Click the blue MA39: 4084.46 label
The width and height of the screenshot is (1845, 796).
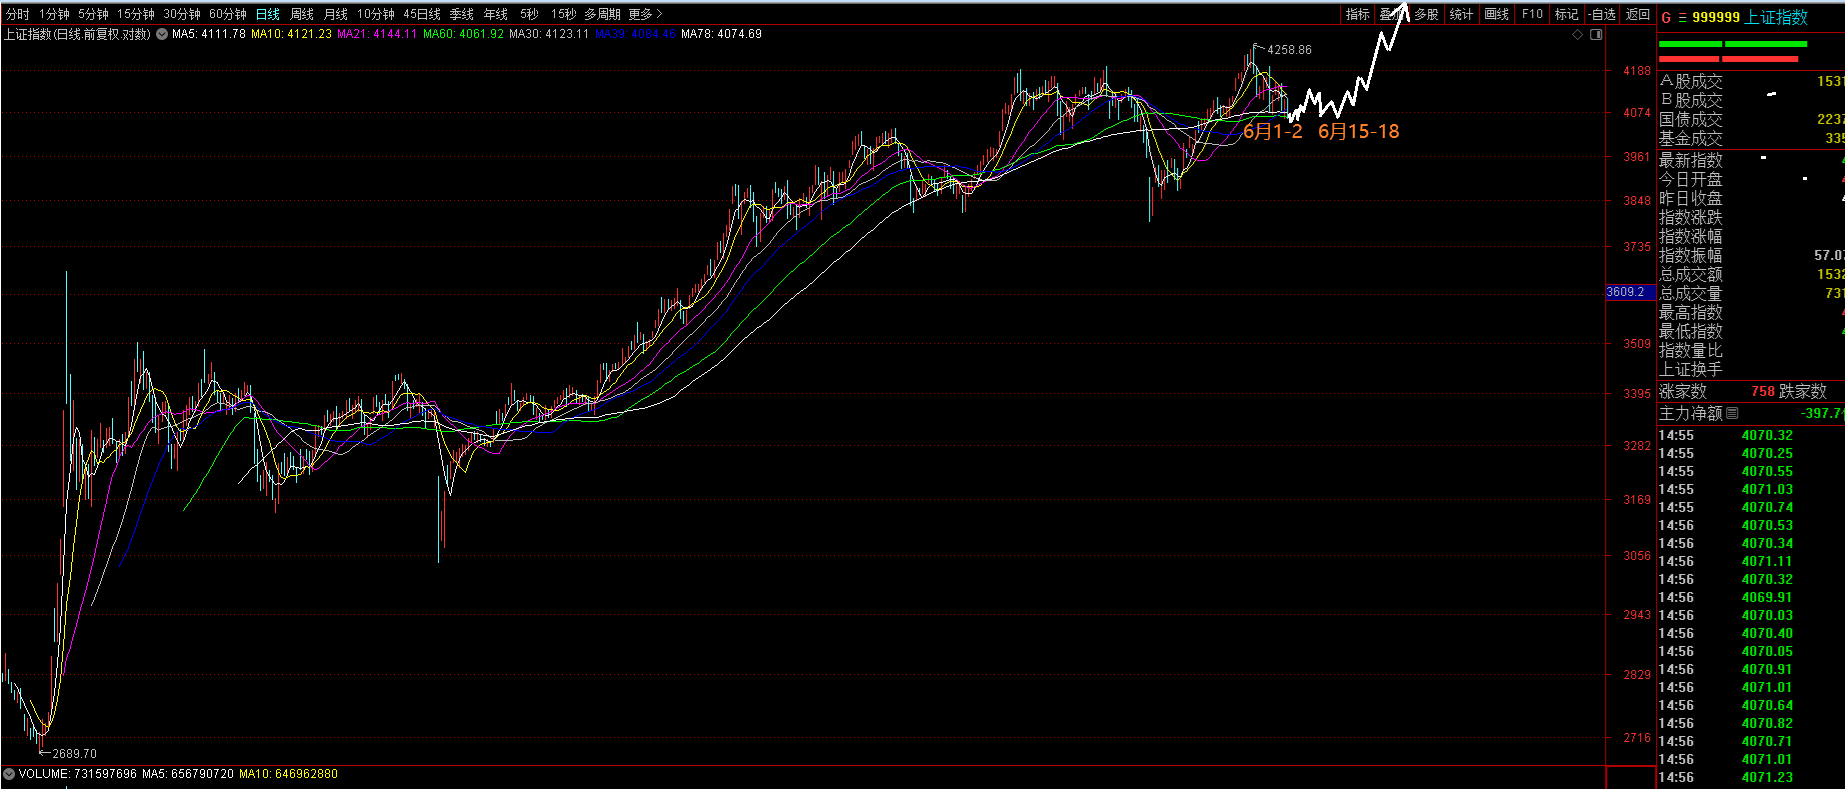click(x=636, y=34)
